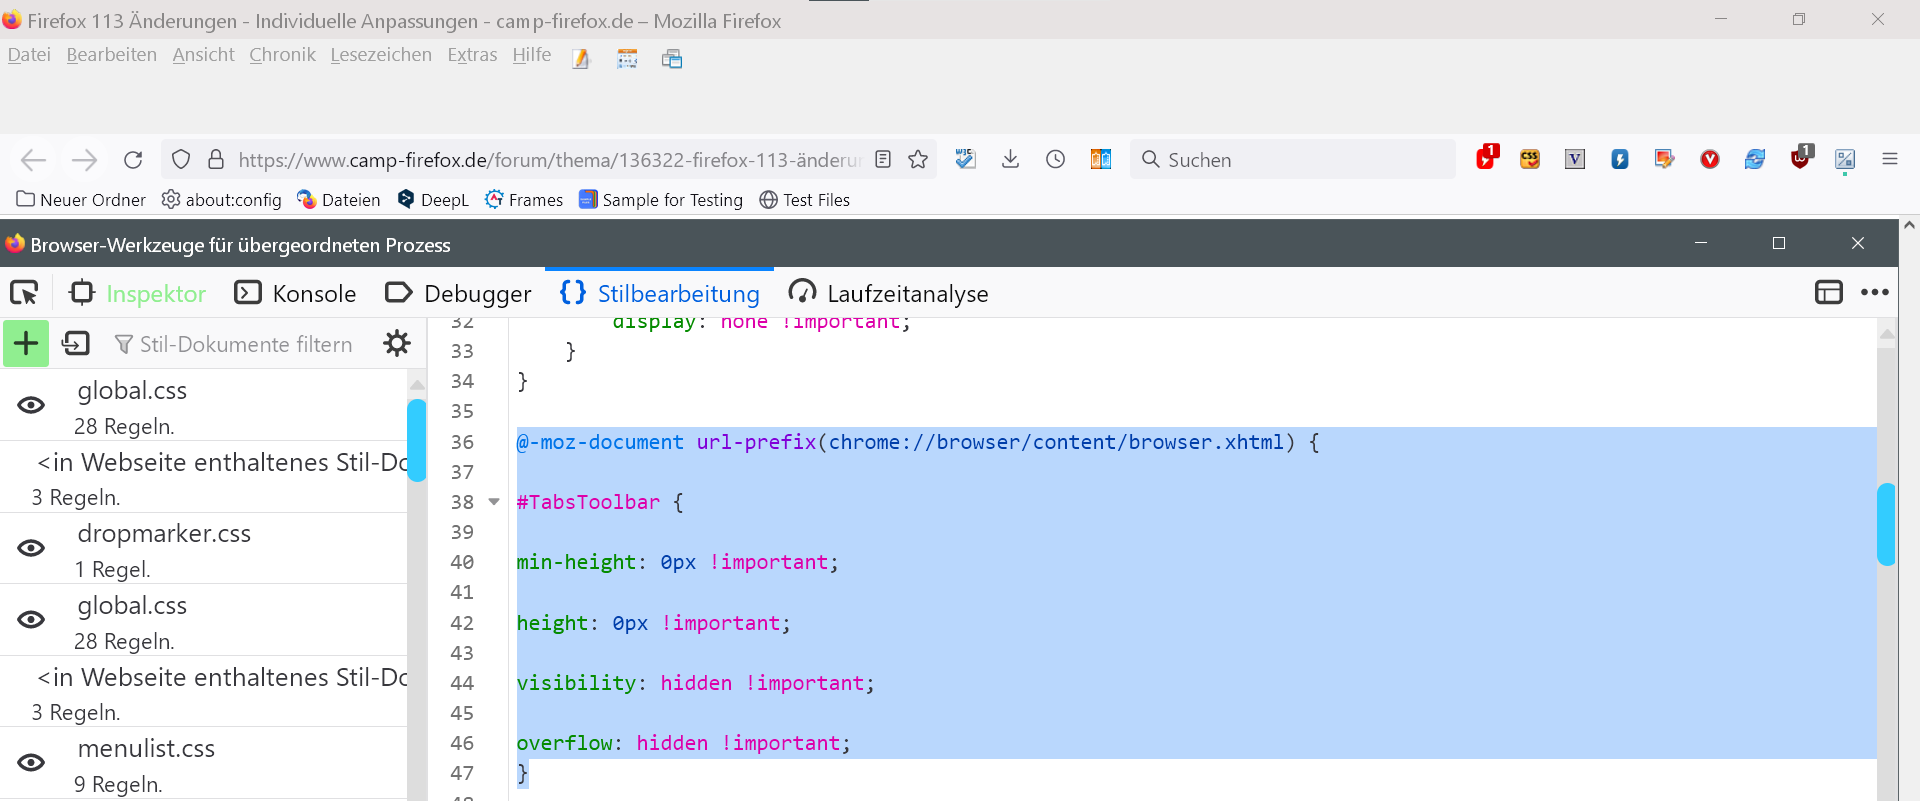Open the Firefox downloads panel

click(1010, 160)
